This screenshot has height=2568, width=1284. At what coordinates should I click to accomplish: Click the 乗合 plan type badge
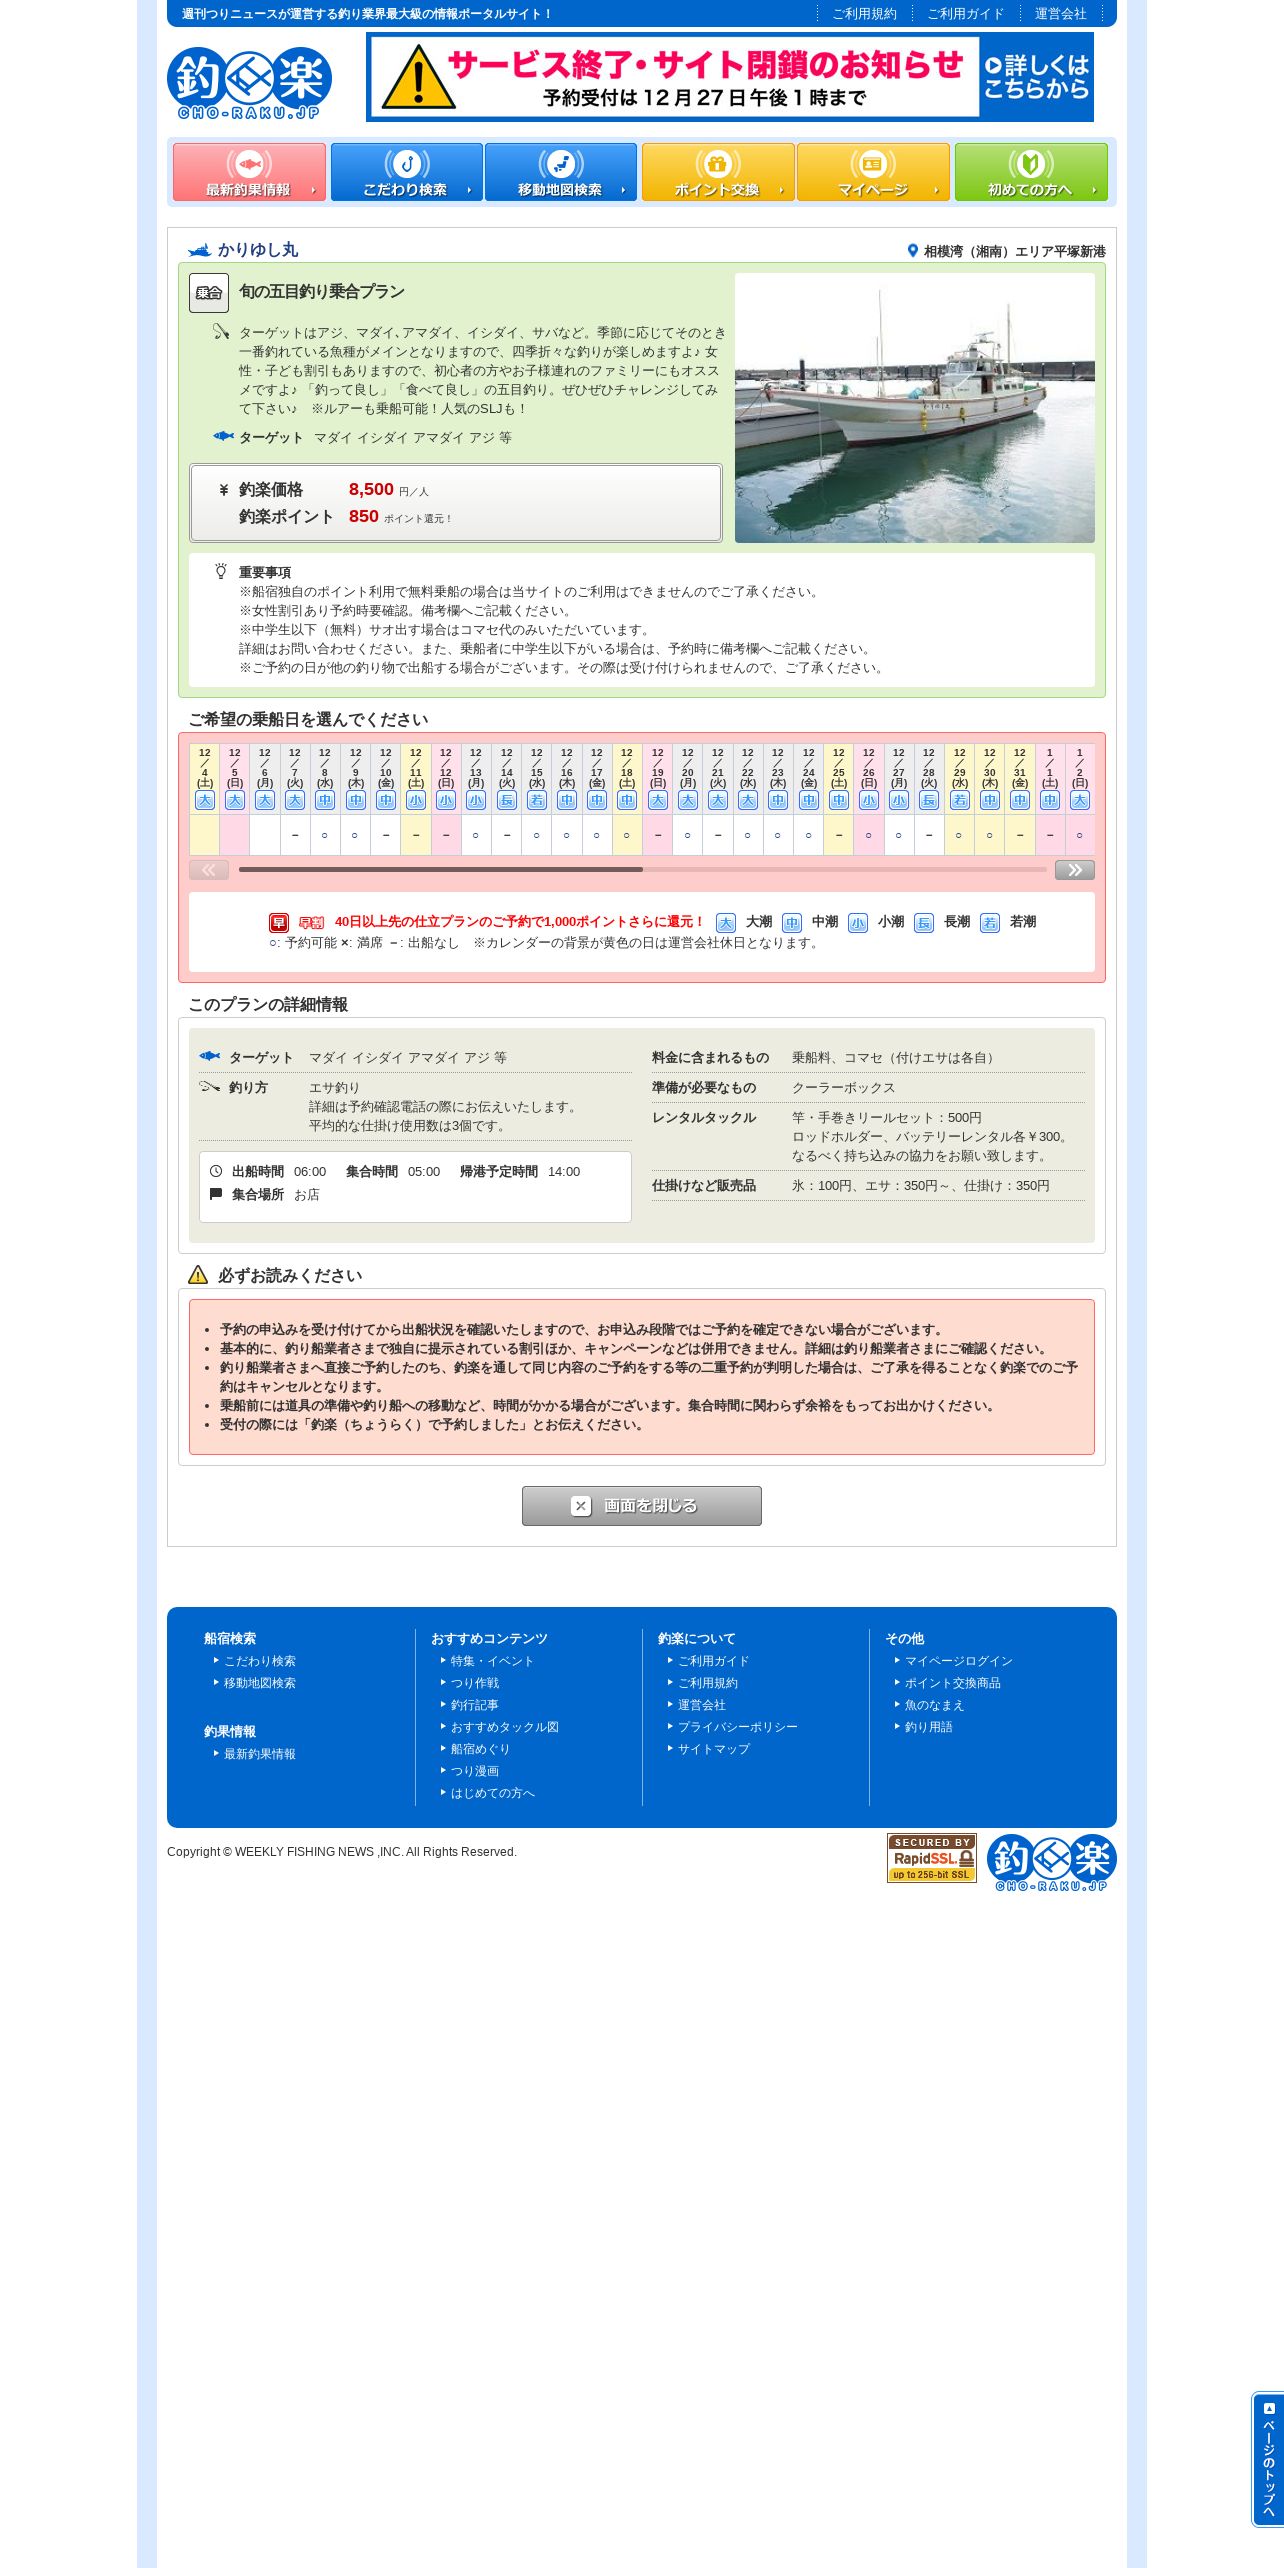click(x=209, y=293)
